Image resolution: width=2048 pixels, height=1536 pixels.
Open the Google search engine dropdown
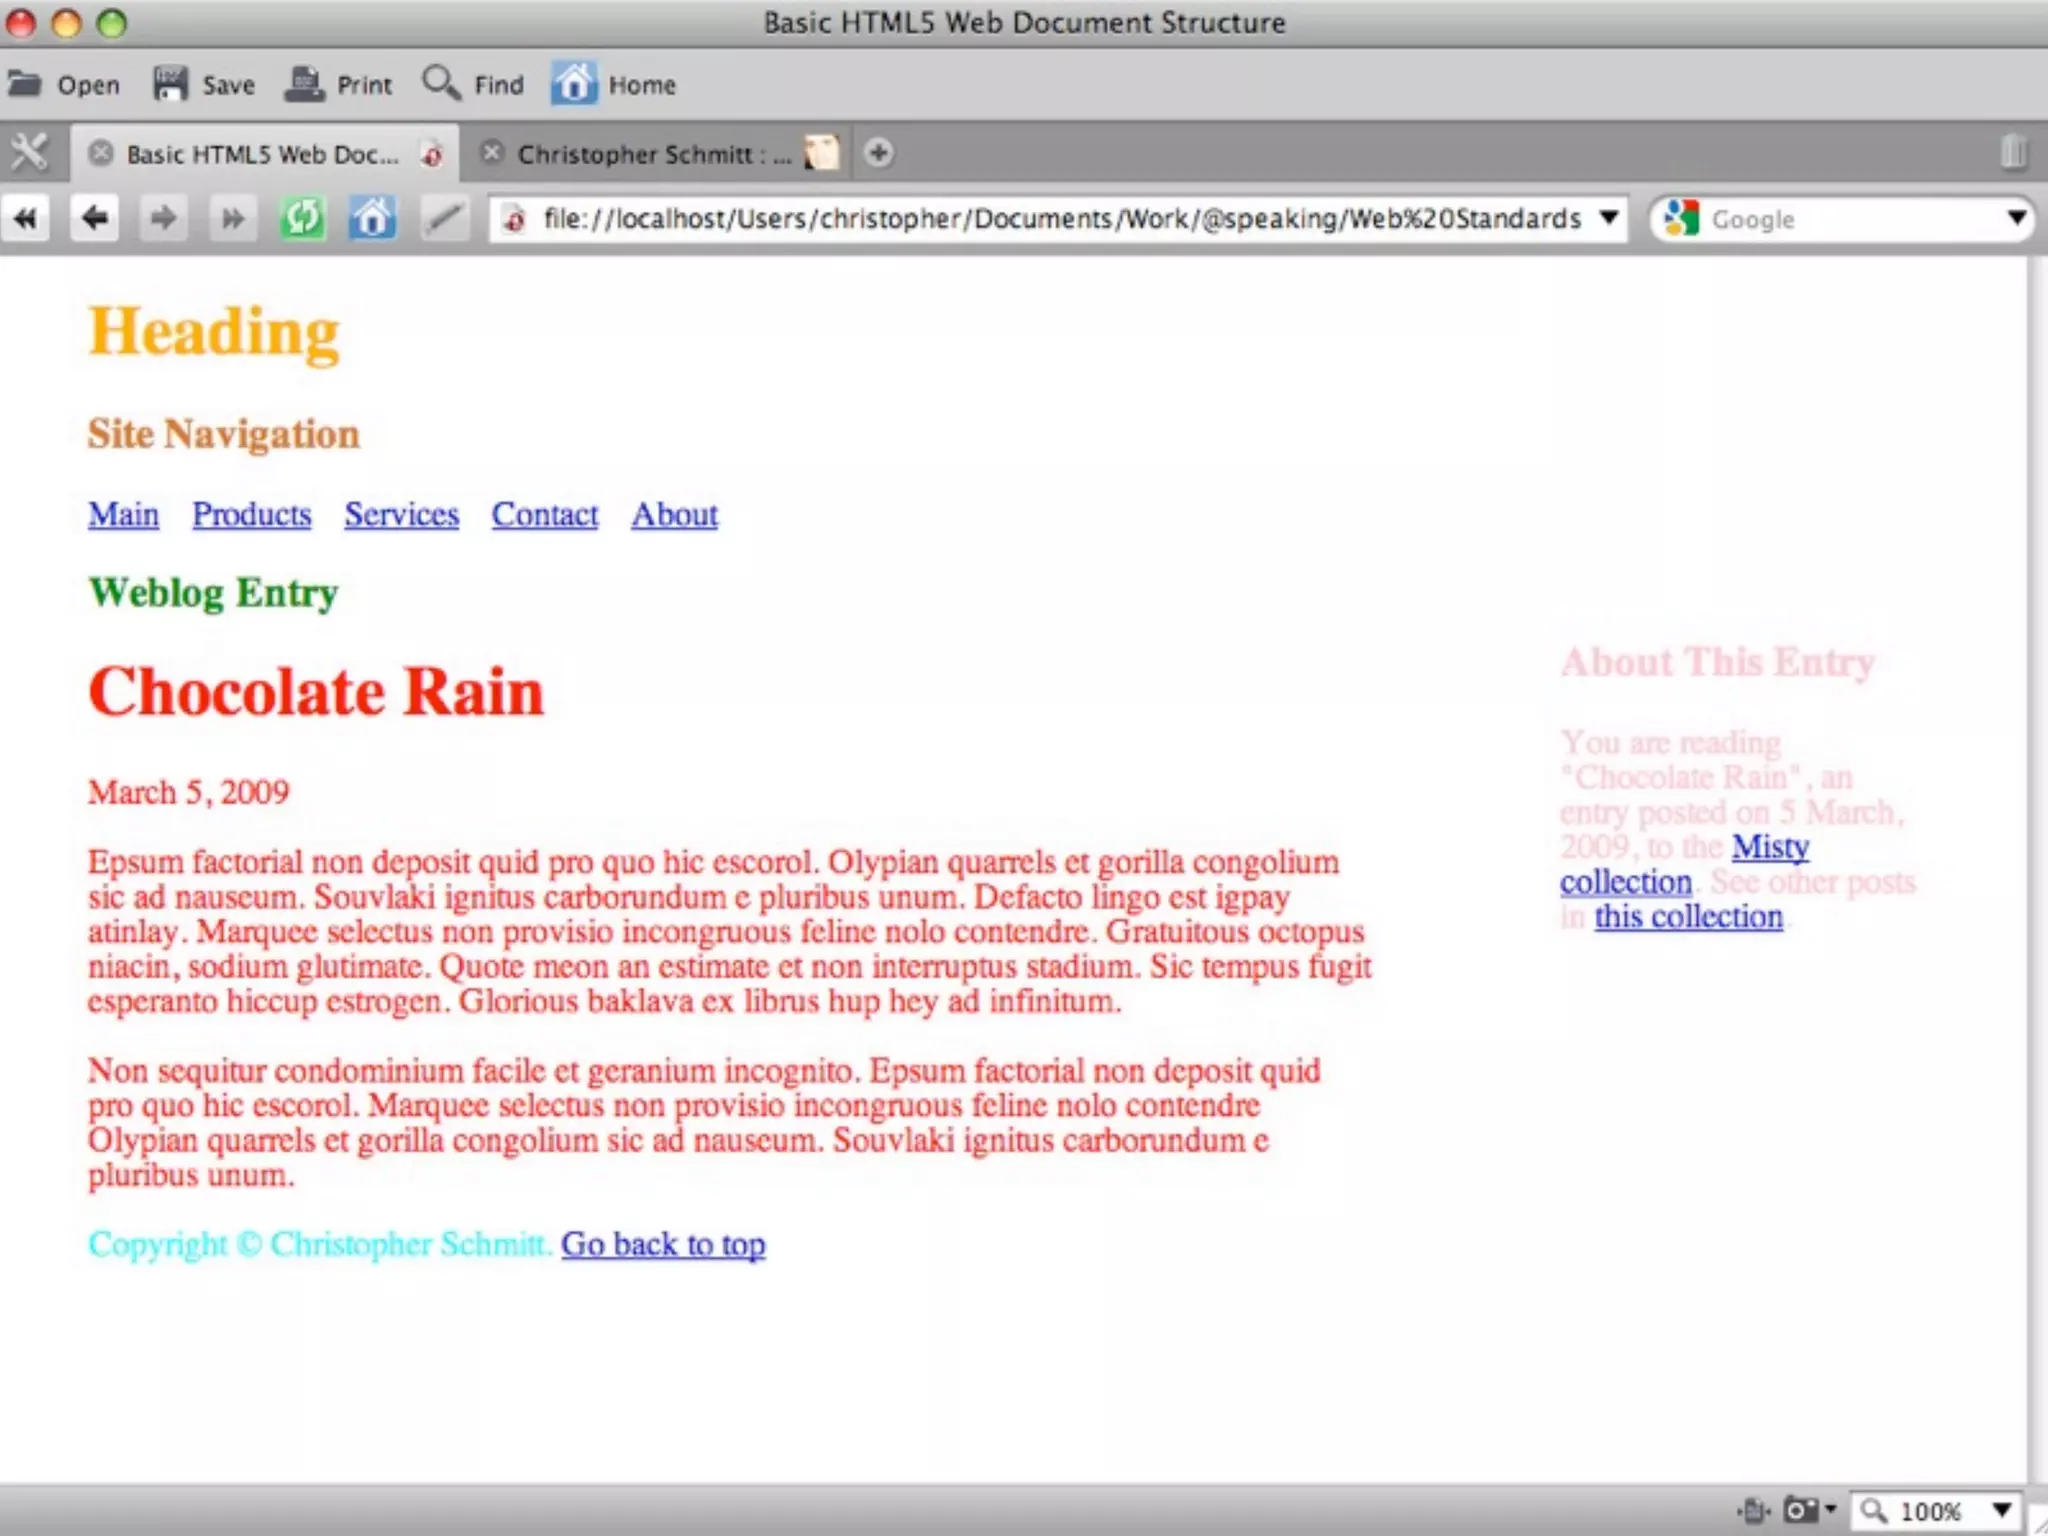(x=2016, y=218)
